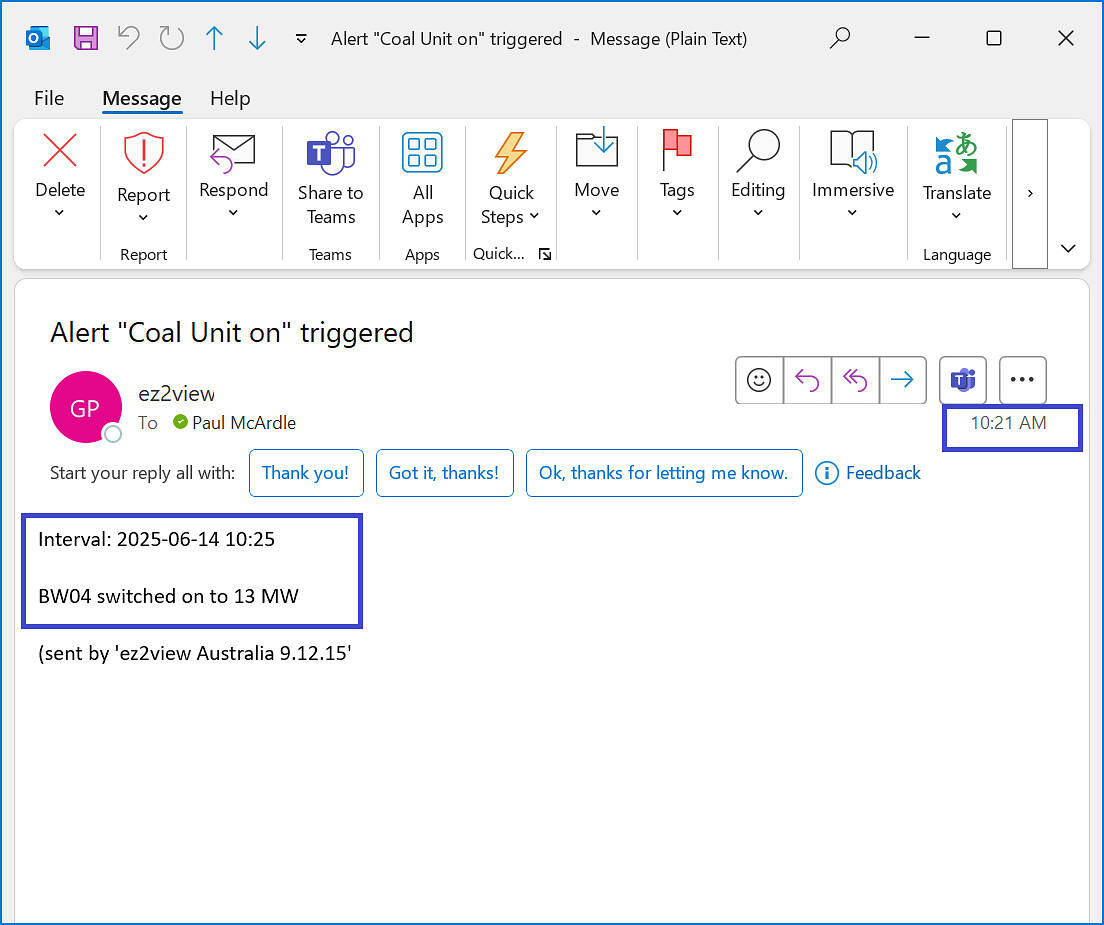Expand the Move dropdown arrow
This screenshot has width=1104, height=925.
point(596,213)
